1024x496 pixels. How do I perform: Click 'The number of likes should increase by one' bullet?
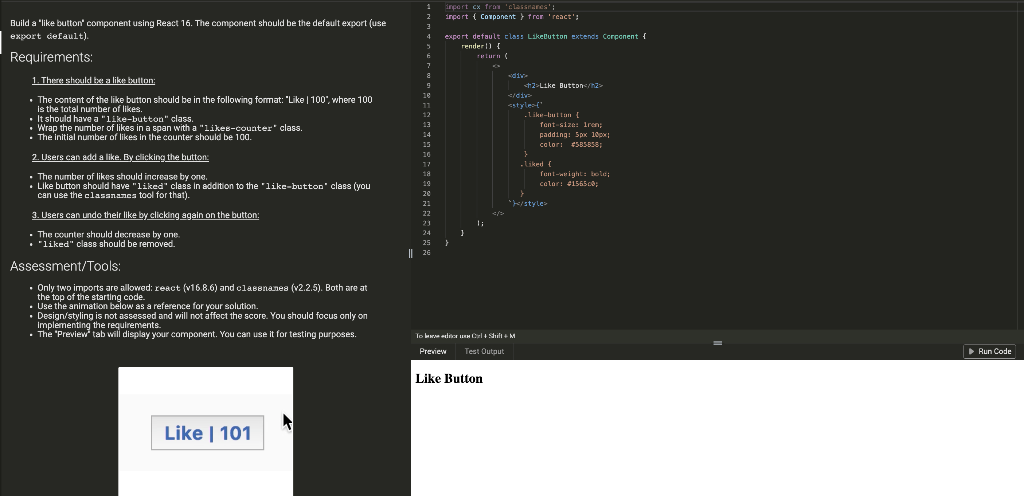[122, 177]
